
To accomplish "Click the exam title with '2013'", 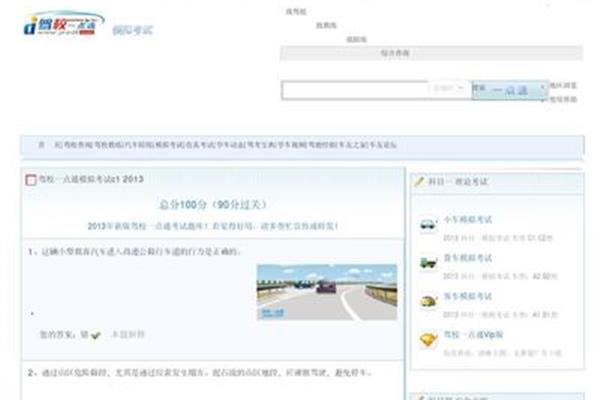I will (91, 179).
